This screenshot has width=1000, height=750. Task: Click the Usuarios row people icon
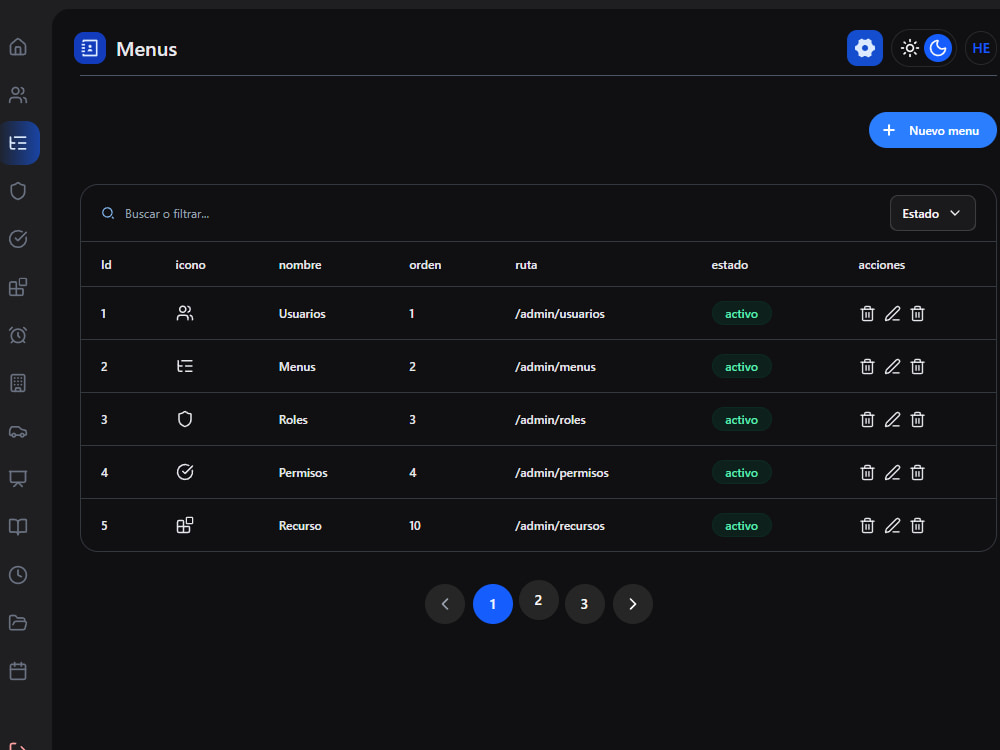pos(185,313)
